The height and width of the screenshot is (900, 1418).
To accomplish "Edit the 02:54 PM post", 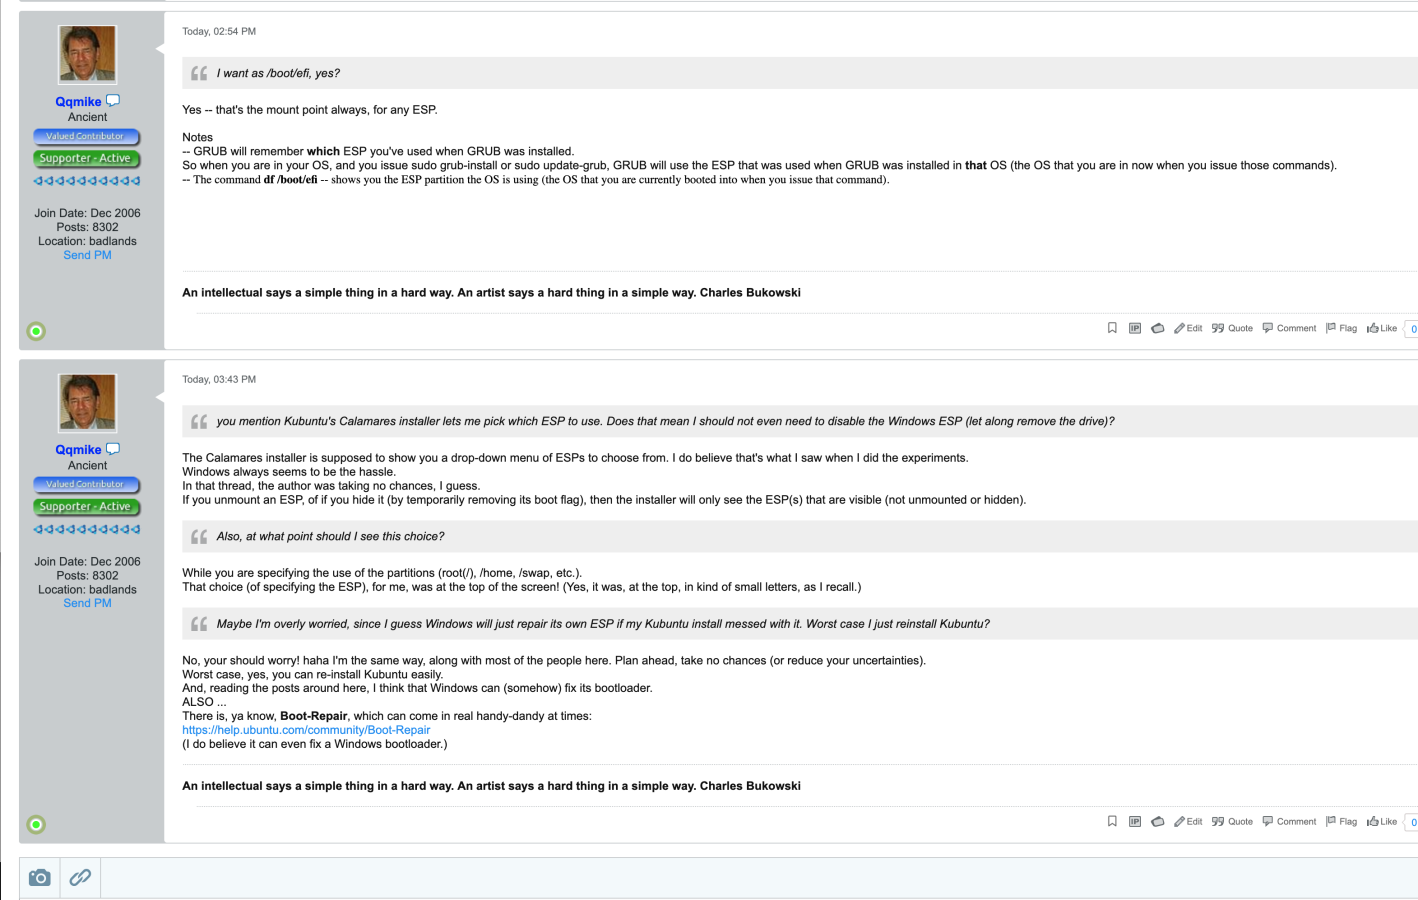I will pos(1188,328).
